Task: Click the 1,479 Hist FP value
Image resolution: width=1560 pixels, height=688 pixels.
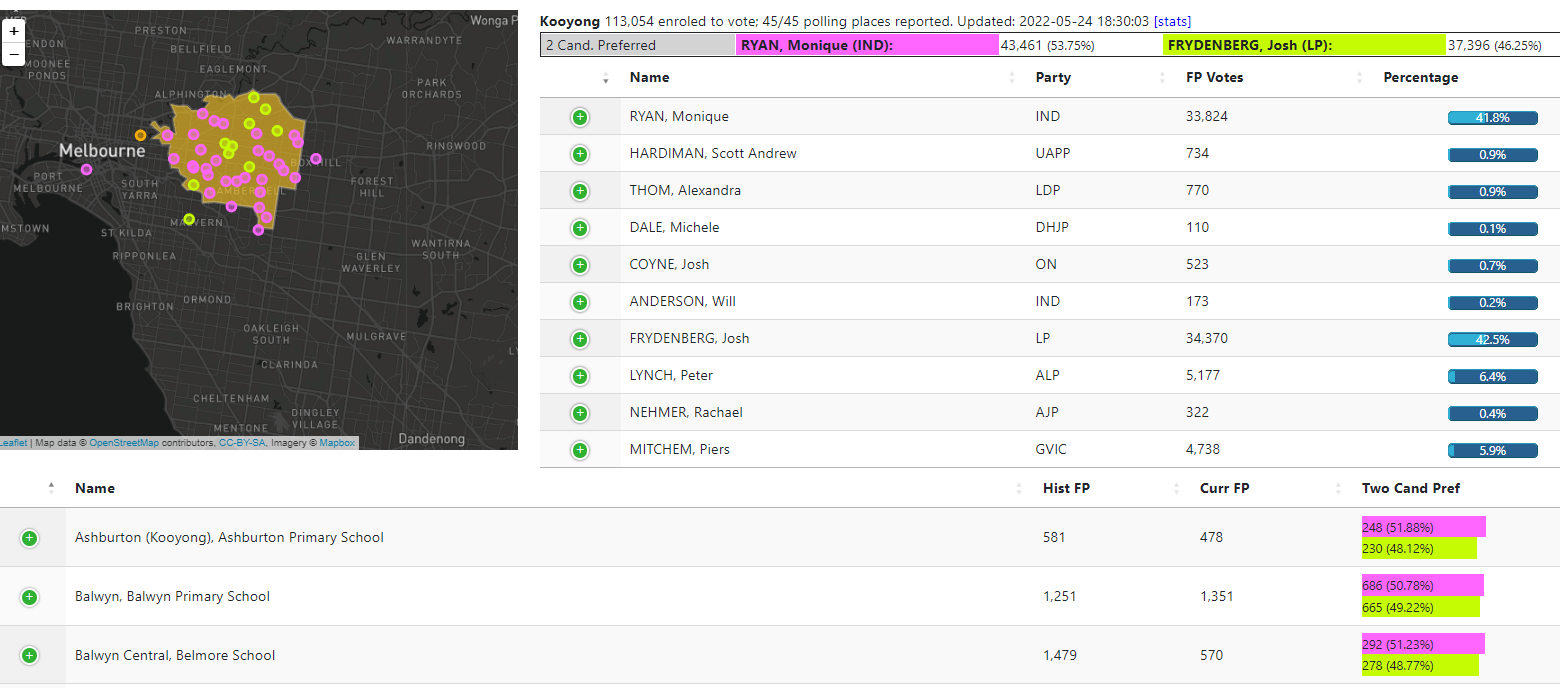Action: point(1060,656)
